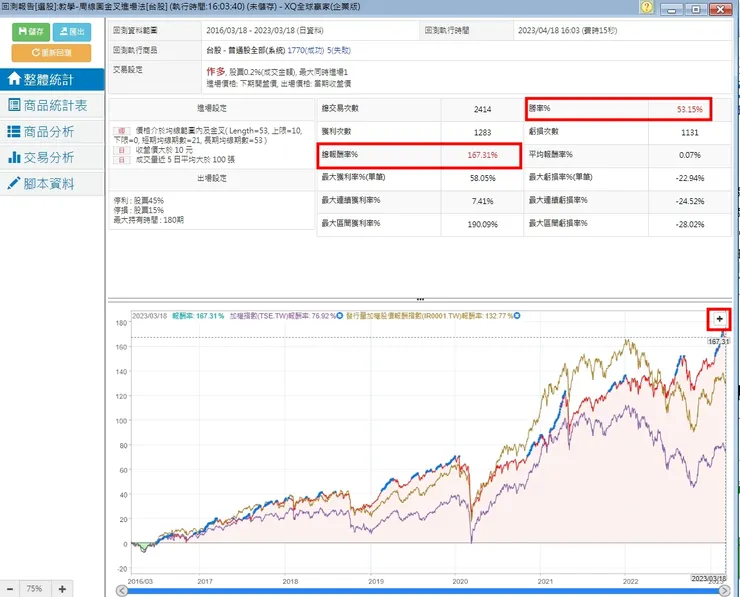Click the 最大連續獲利率% value 7.41%

tap(482, 202)
